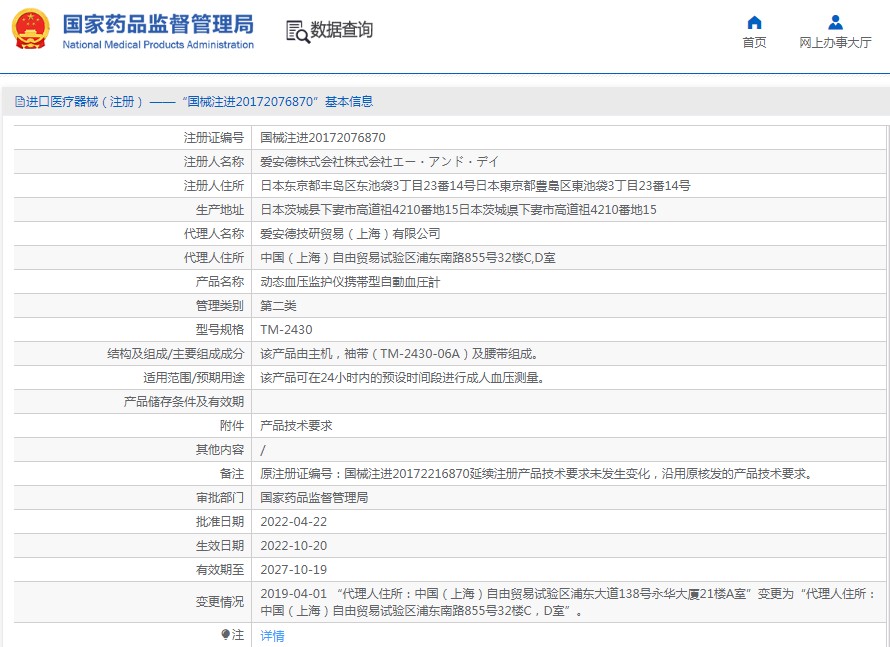Image resolution: width=890 pixels, height=647 pixels.
Task: Select effective date 2022-10-20
Action: tap(293, 546)
